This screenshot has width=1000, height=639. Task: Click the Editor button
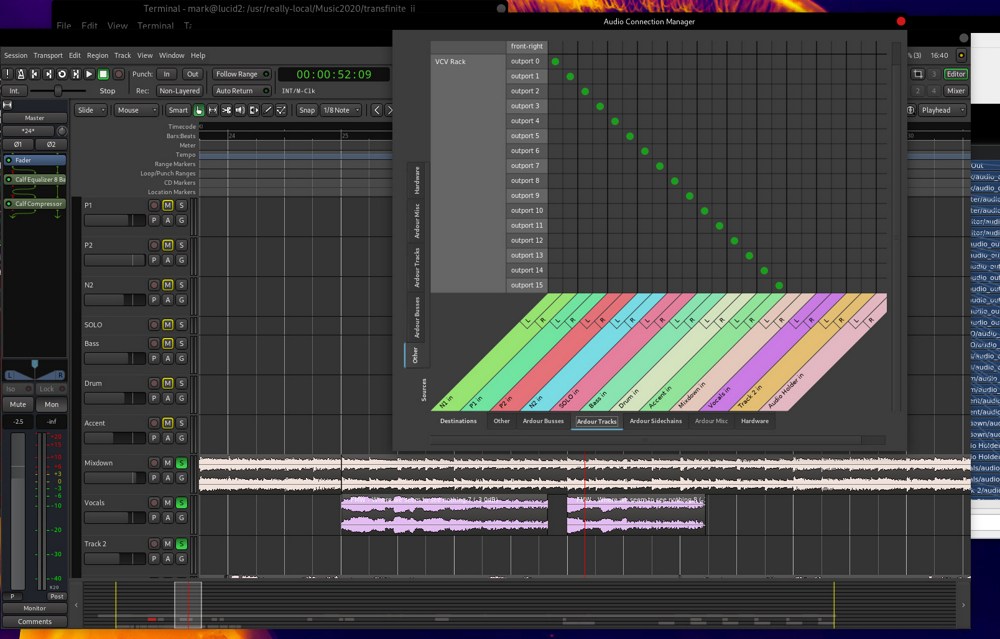coord(955,74)
